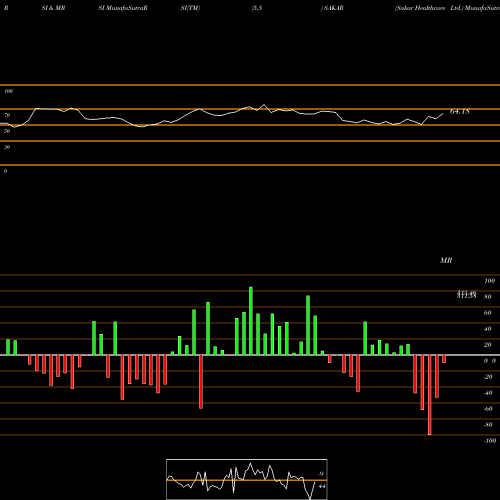This screenshot has width=500, height=500.
Task: Click the 100 label on the RSI axis
Action: coord(9,91)
